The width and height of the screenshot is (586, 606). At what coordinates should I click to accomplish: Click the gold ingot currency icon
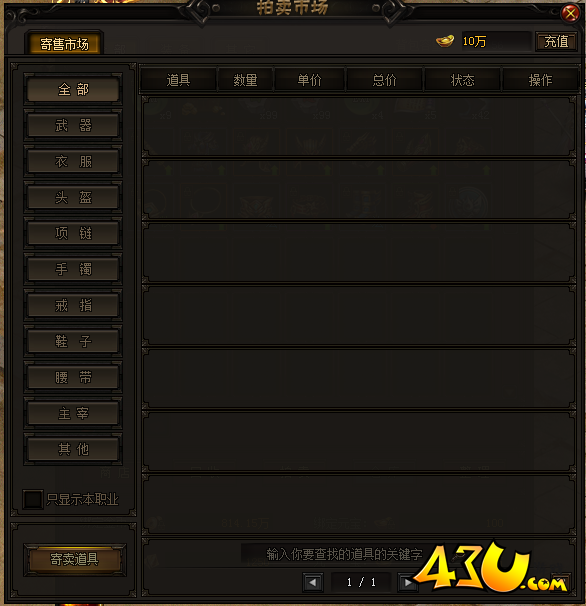tap(445, 41)
